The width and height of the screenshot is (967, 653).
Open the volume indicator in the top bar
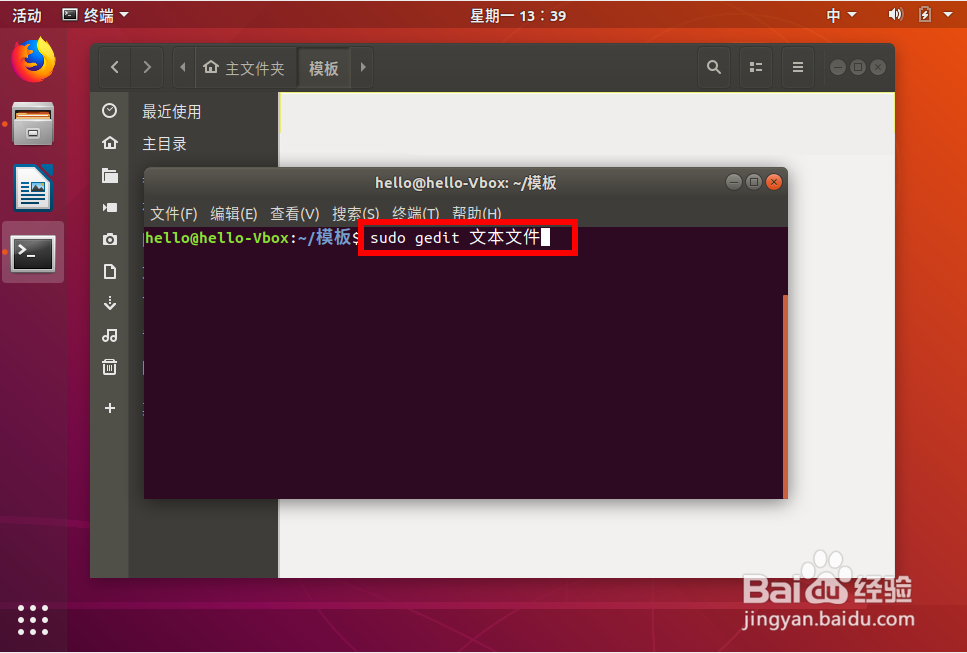(895, 15)
